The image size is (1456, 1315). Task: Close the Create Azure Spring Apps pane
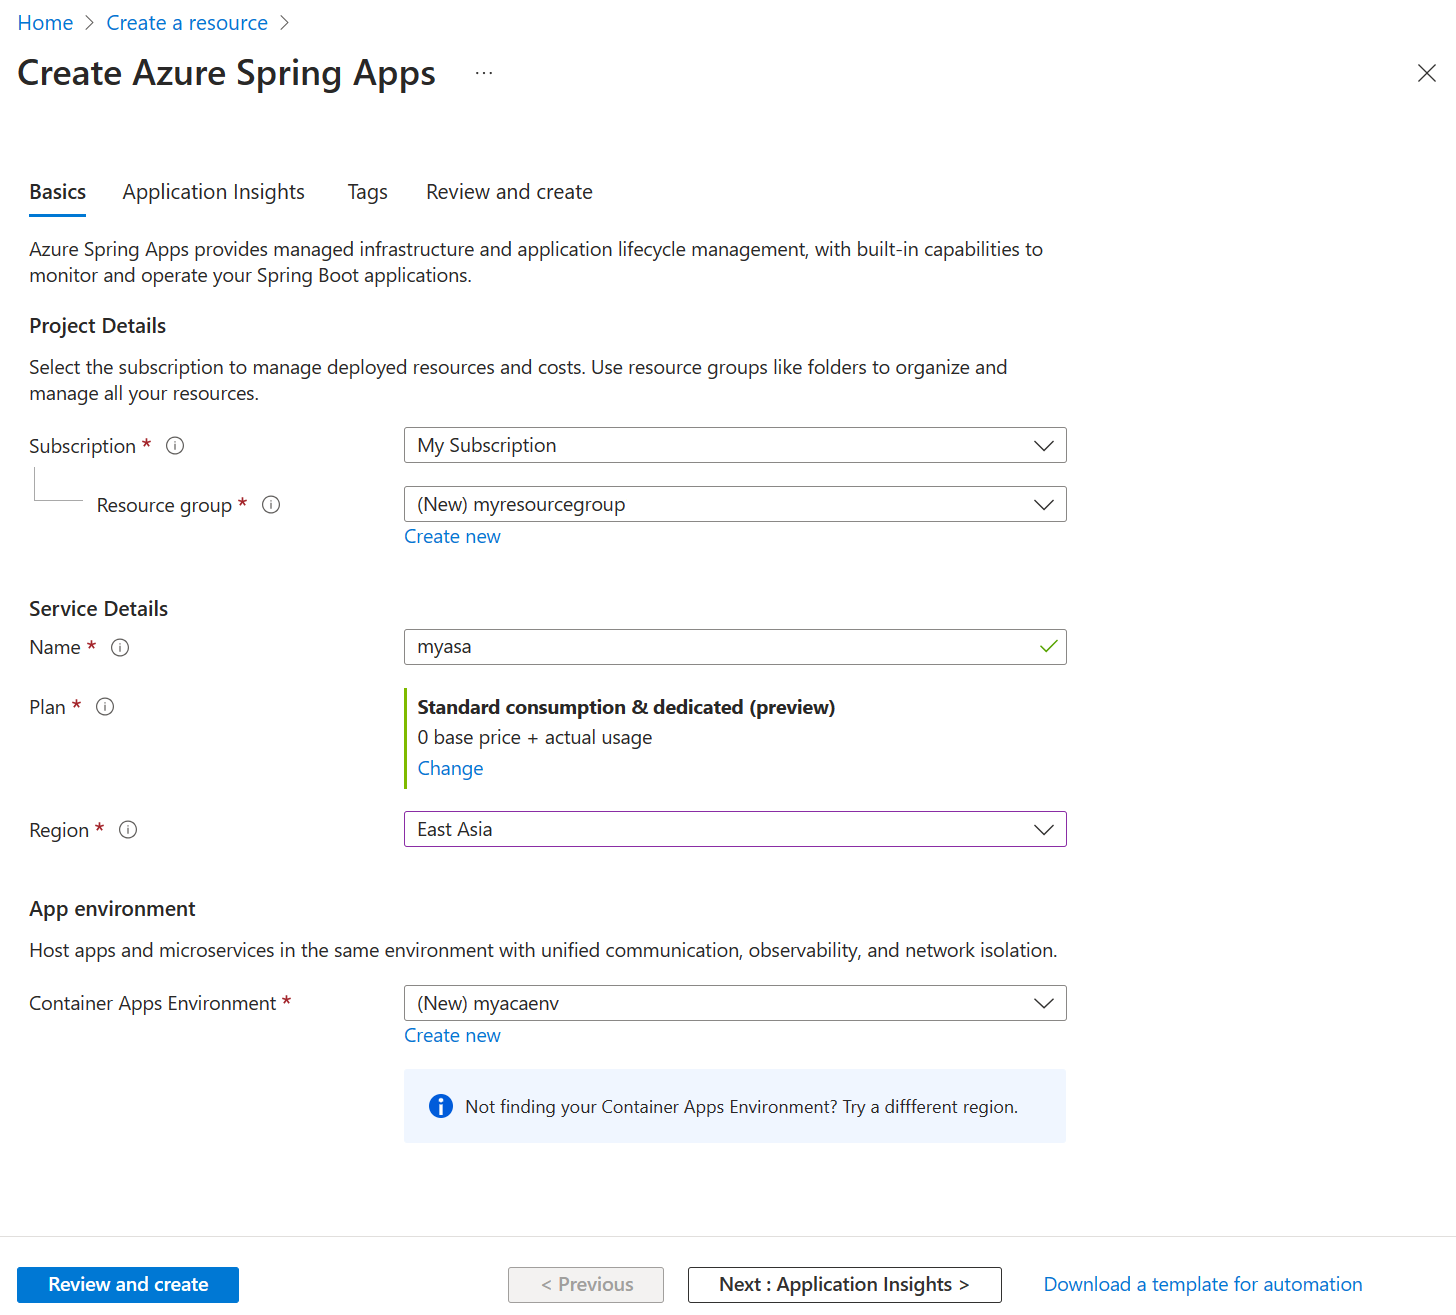[1426, 73]
